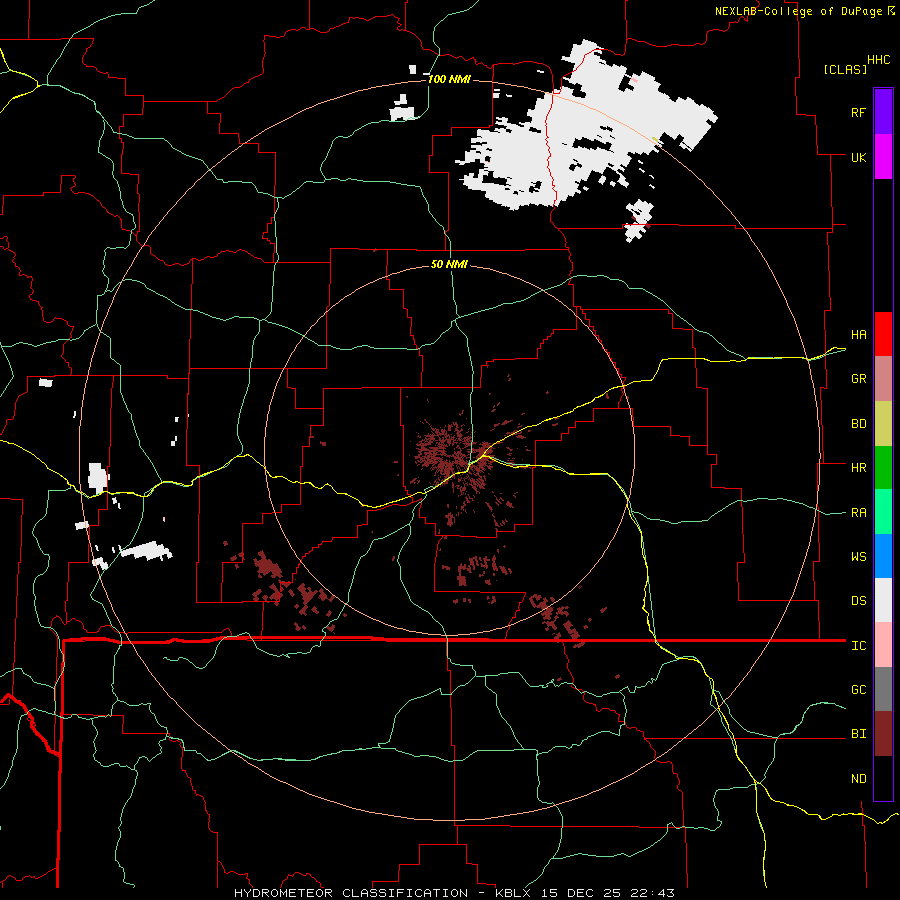
Task: Select the GR salmon color swatch
Action: point(883,379)
